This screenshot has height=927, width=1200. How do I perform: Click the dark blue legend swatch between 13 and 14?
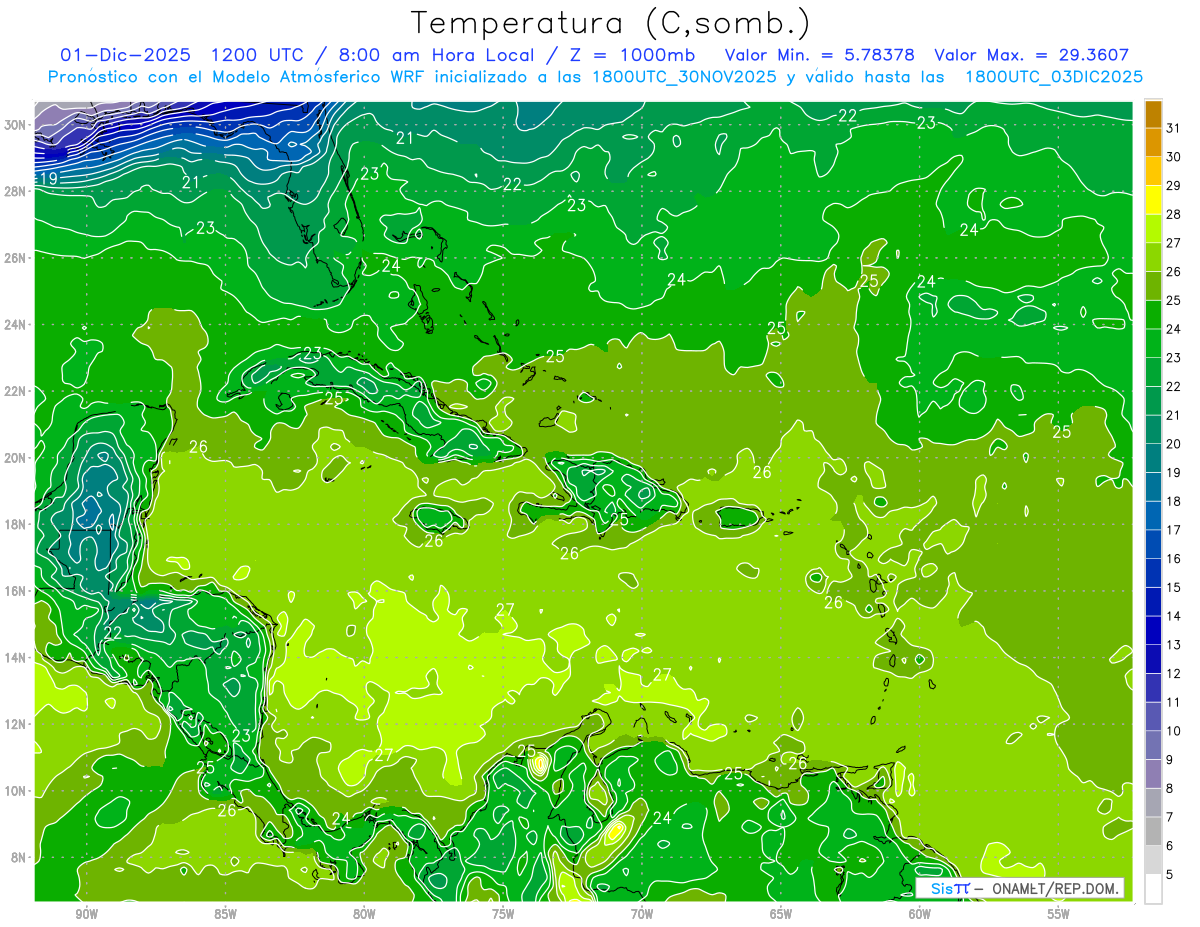(1154, 631)
